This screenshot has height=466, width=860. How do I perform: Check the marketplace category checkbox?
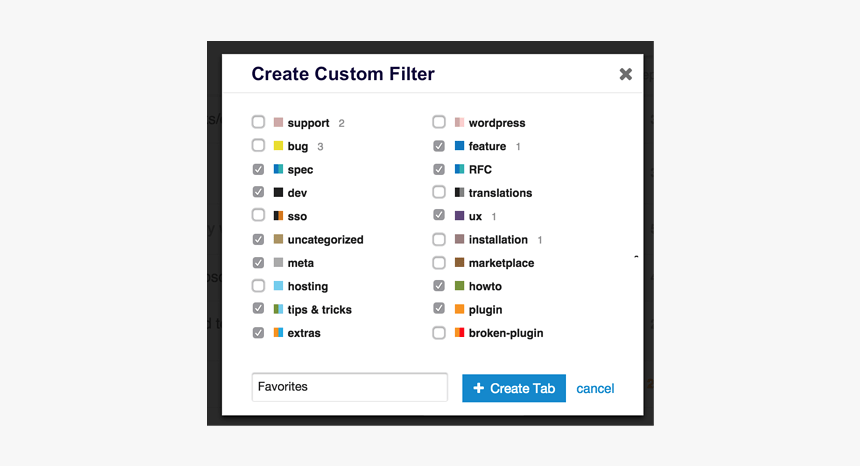point(439,263)
